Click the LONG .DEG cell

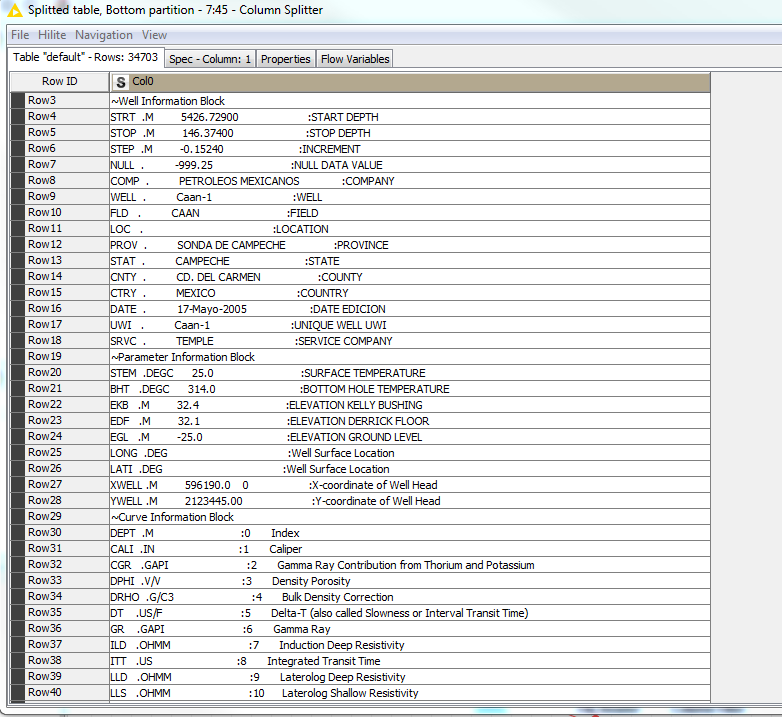(x=410, y=453)
